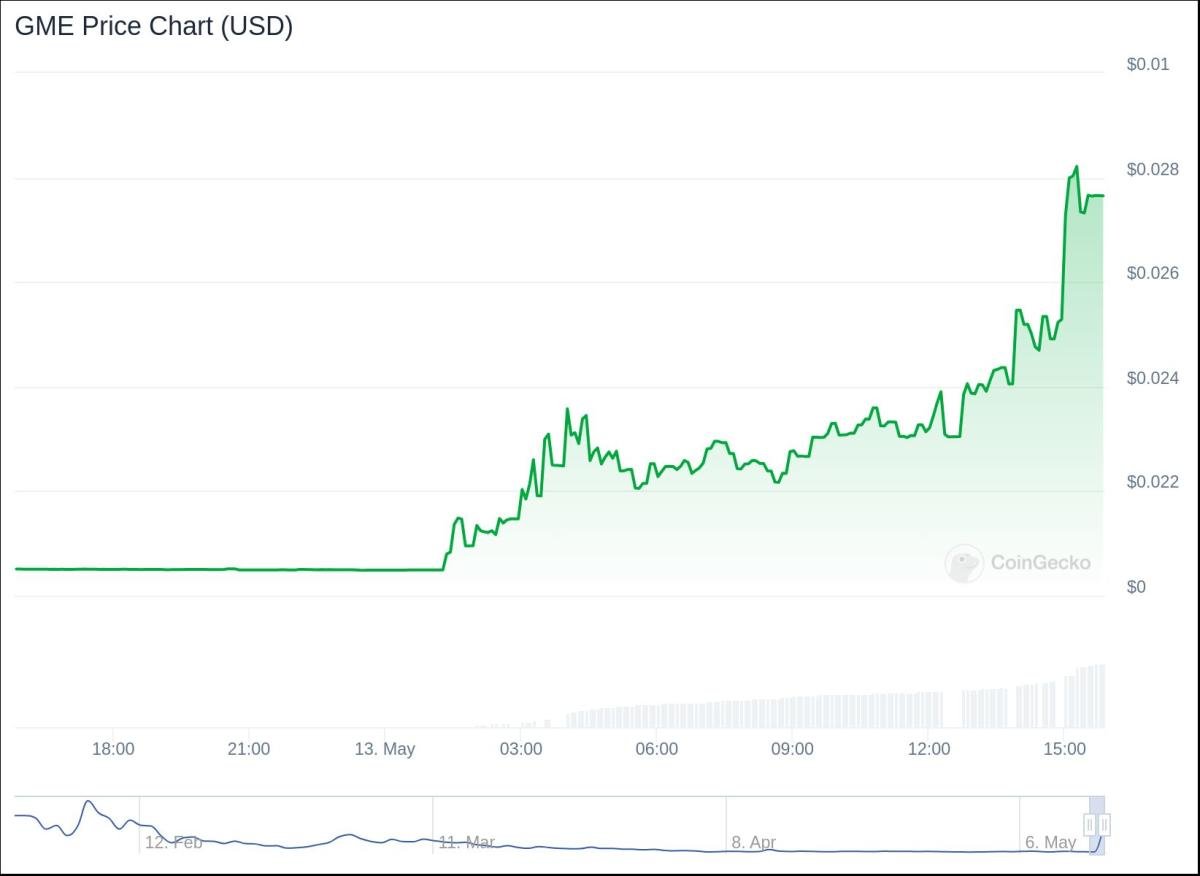This screenshot has height=876, width=1200.
Task: Click the 03:00 time axis label
Action: pos(521,749)
